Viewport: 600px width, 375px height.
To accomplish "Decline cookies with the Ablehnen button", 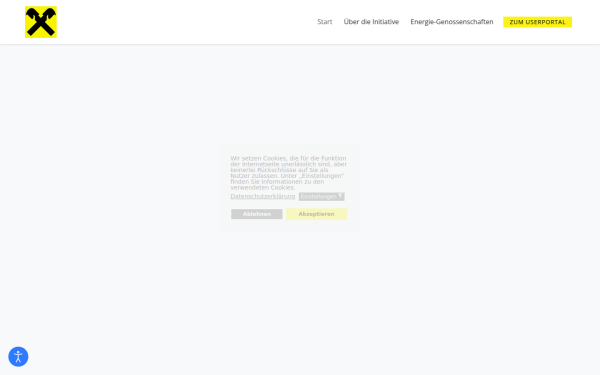I will (x=257, y=214).
